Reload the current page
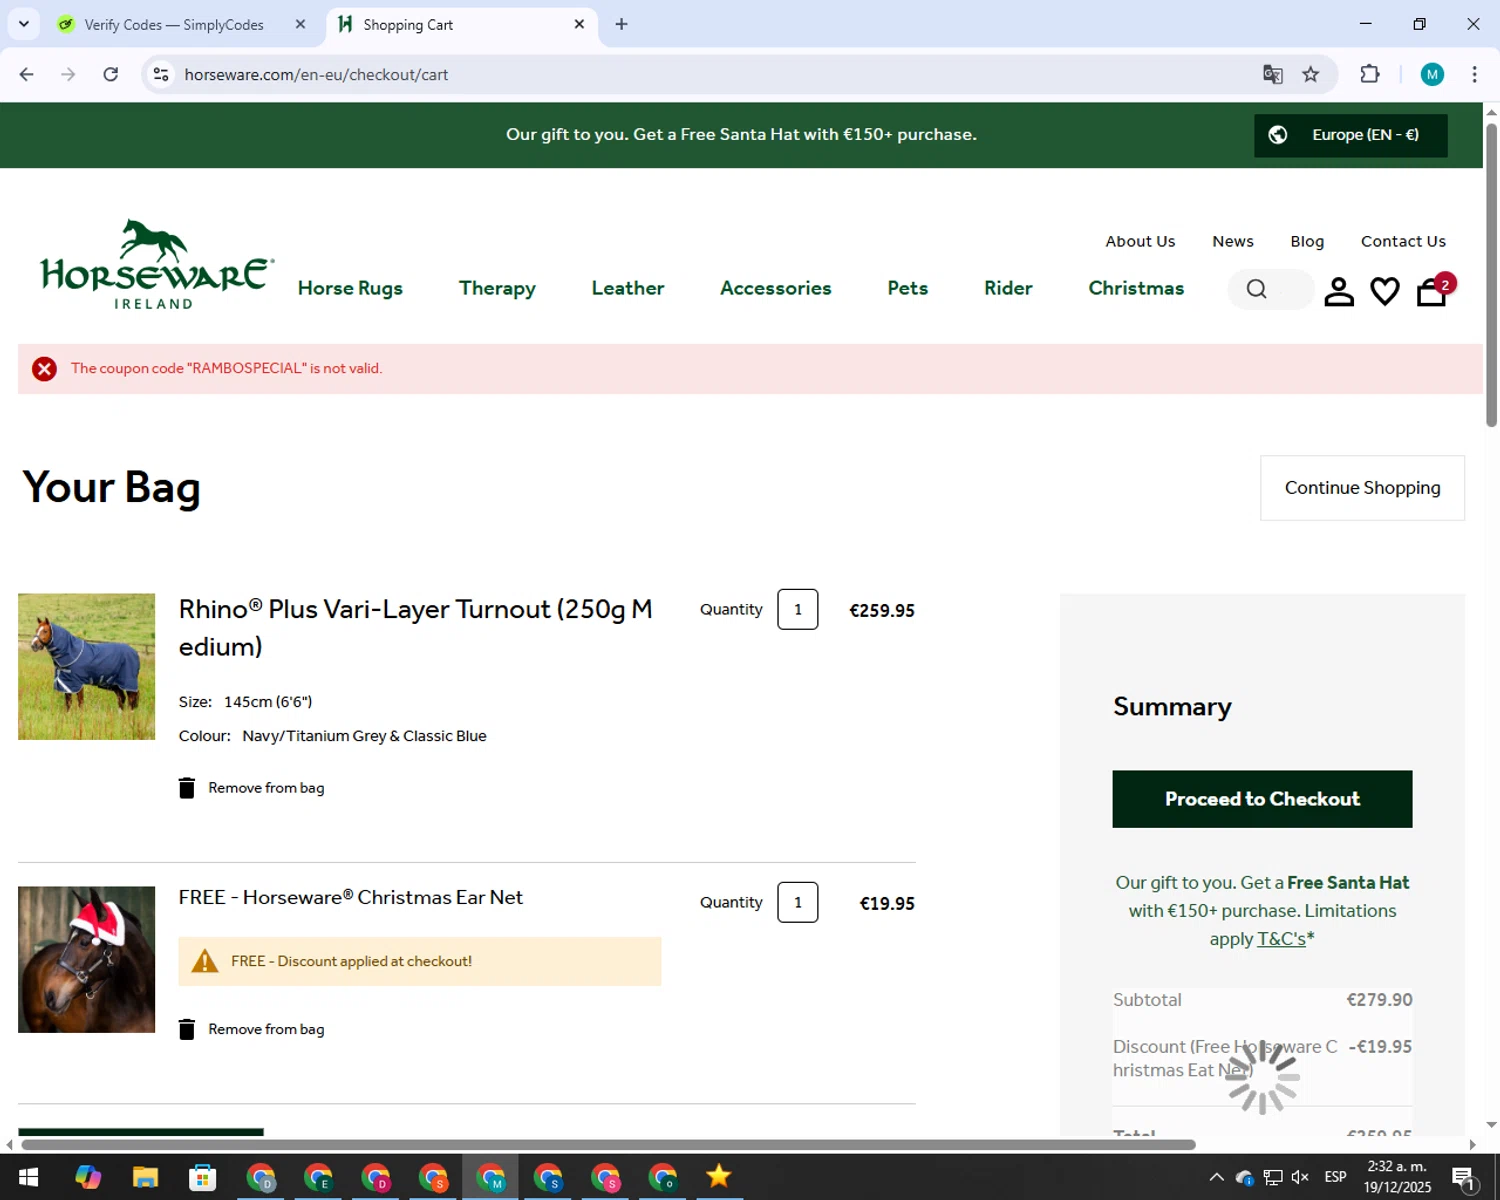 tap(111, 74)
